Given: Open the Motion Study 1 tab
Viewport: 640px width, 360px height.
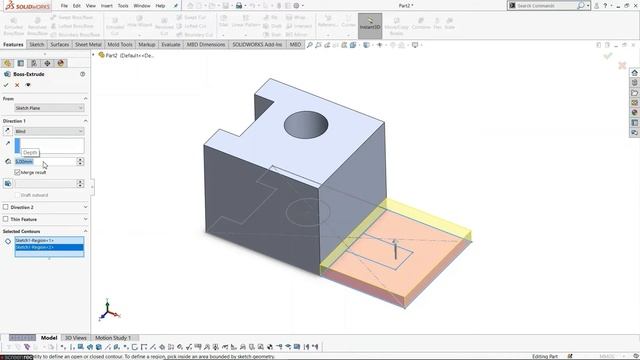Looking at the screenshot, I should click(x=113, y=338).
